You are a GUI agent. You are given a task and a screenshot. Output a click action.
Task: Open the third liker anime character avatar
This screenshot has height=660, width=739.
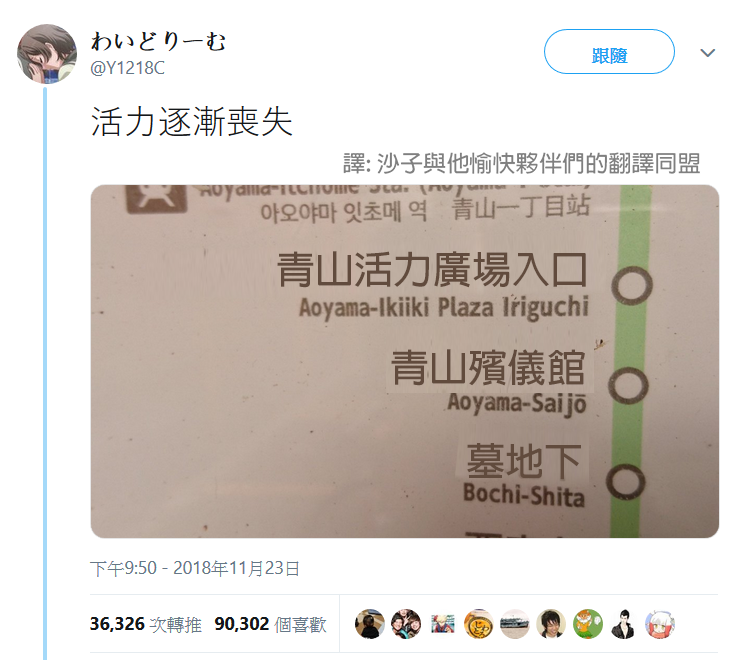point(443,624)
